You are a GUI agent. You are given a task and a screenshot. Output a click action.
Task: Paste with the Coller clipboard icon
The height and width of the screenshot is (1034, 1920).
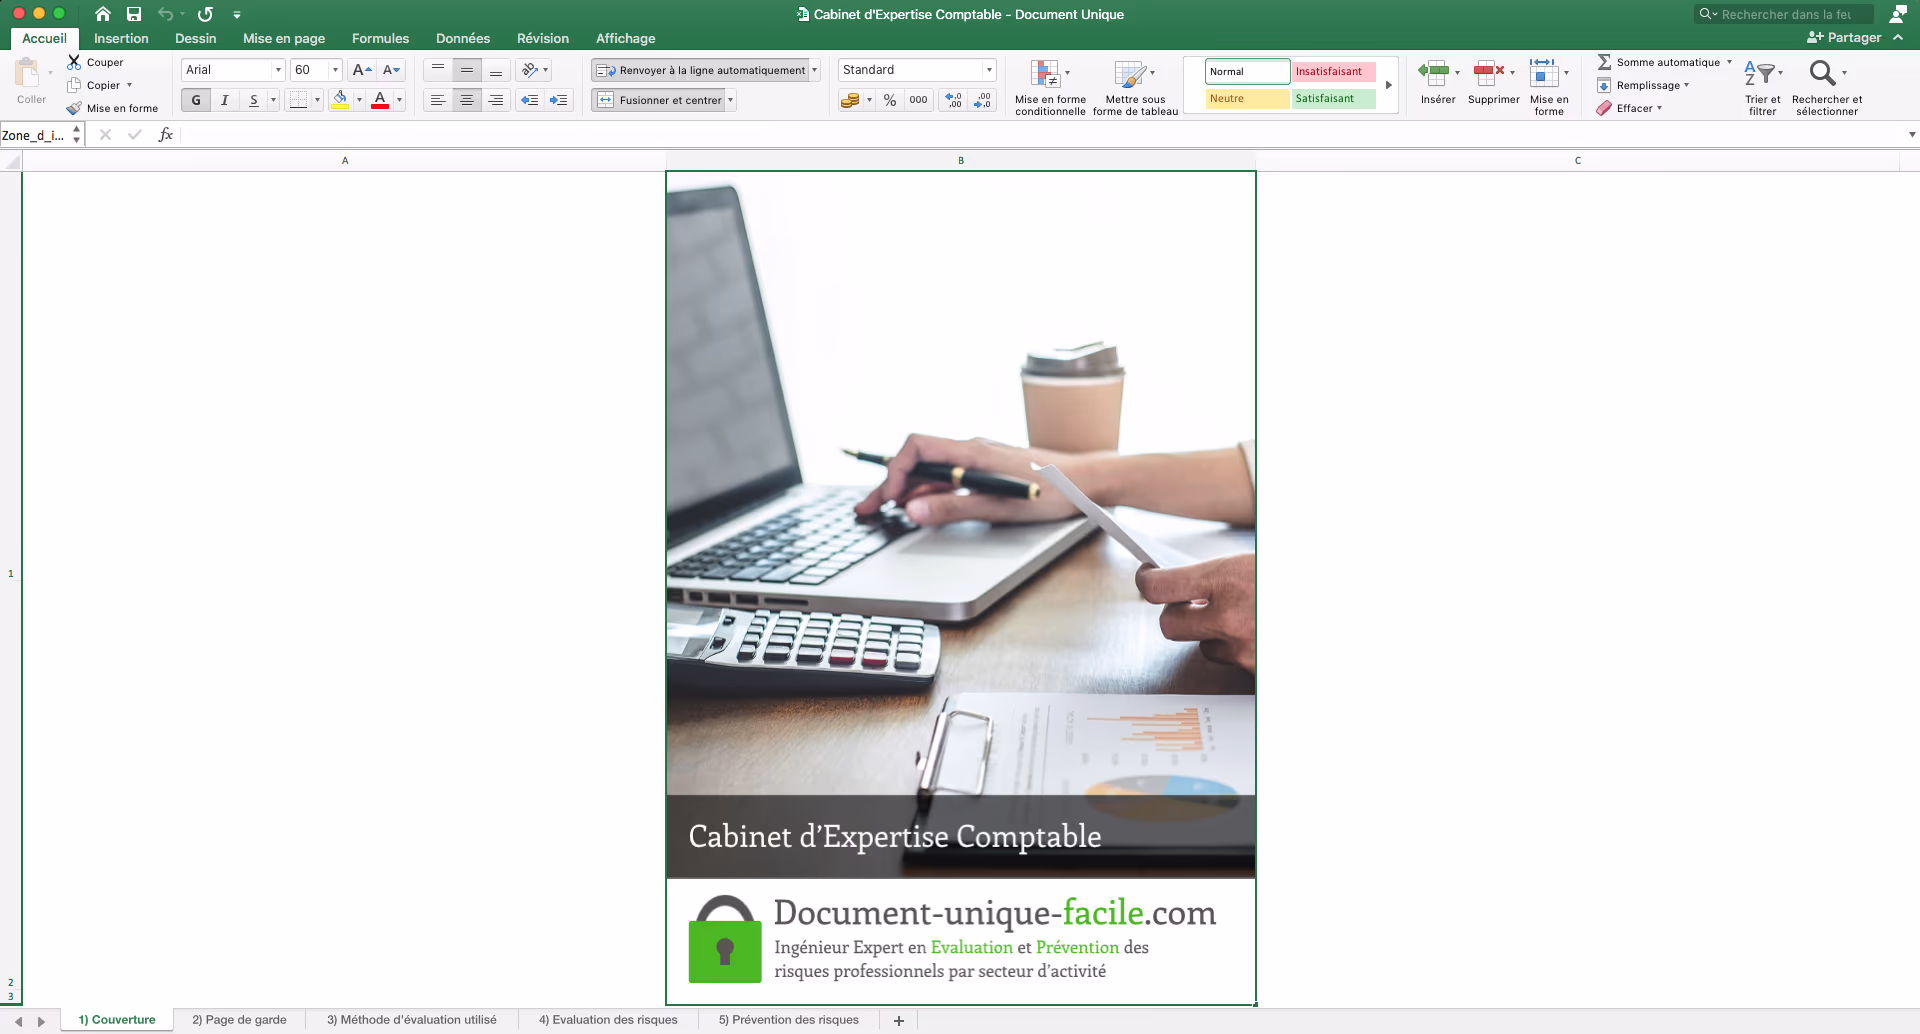pos(28,73)
